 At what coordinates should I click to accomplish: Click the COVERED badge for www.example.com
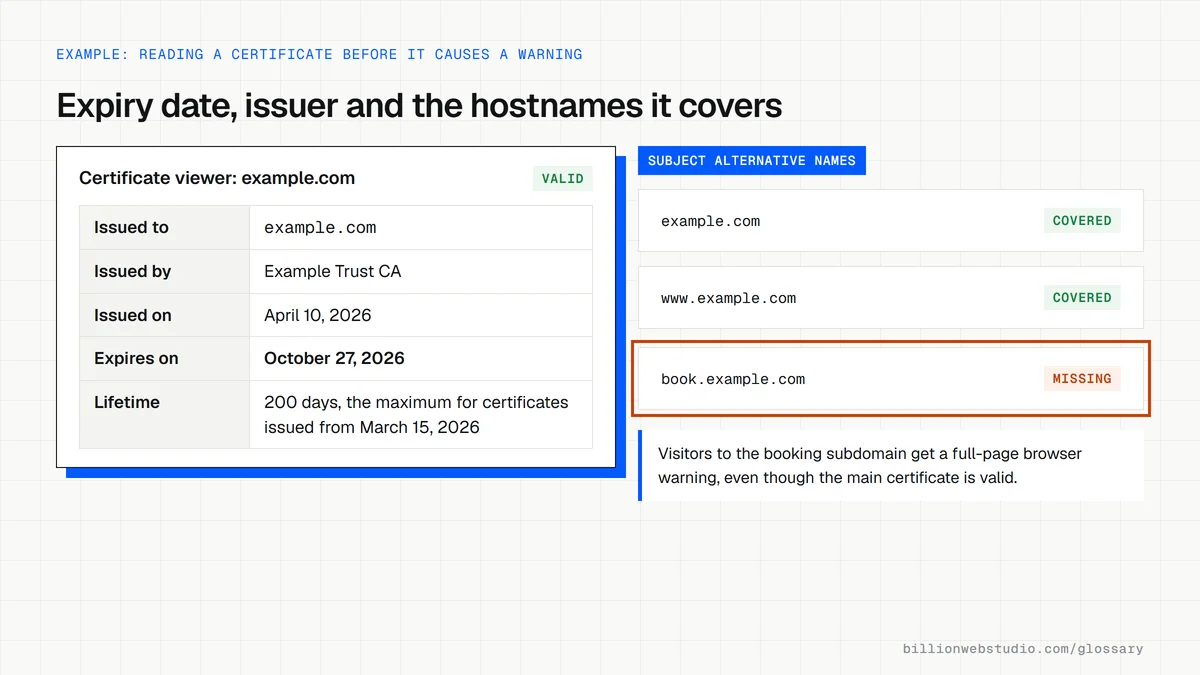pyautogui.click(x=1082, y=297)
